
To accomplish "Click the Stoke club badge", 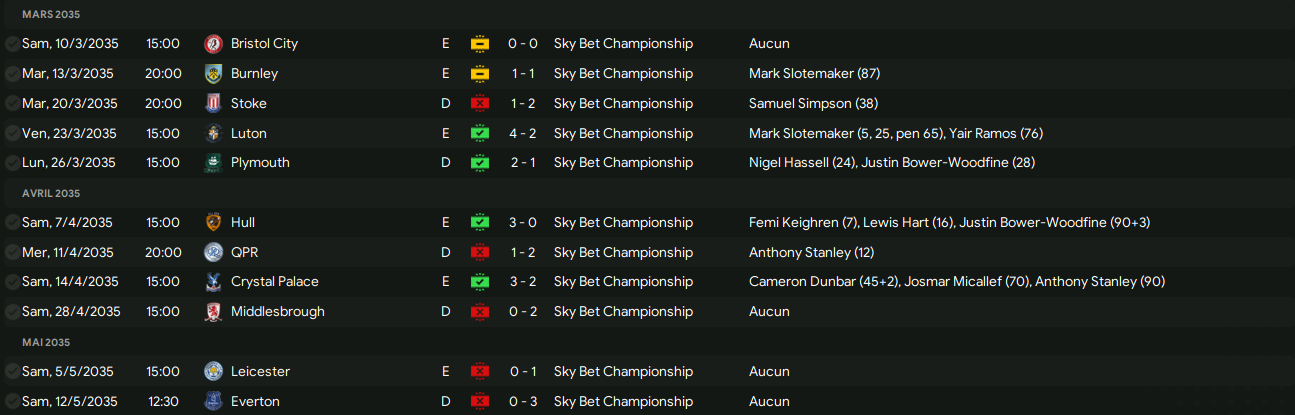I will 212,104.
